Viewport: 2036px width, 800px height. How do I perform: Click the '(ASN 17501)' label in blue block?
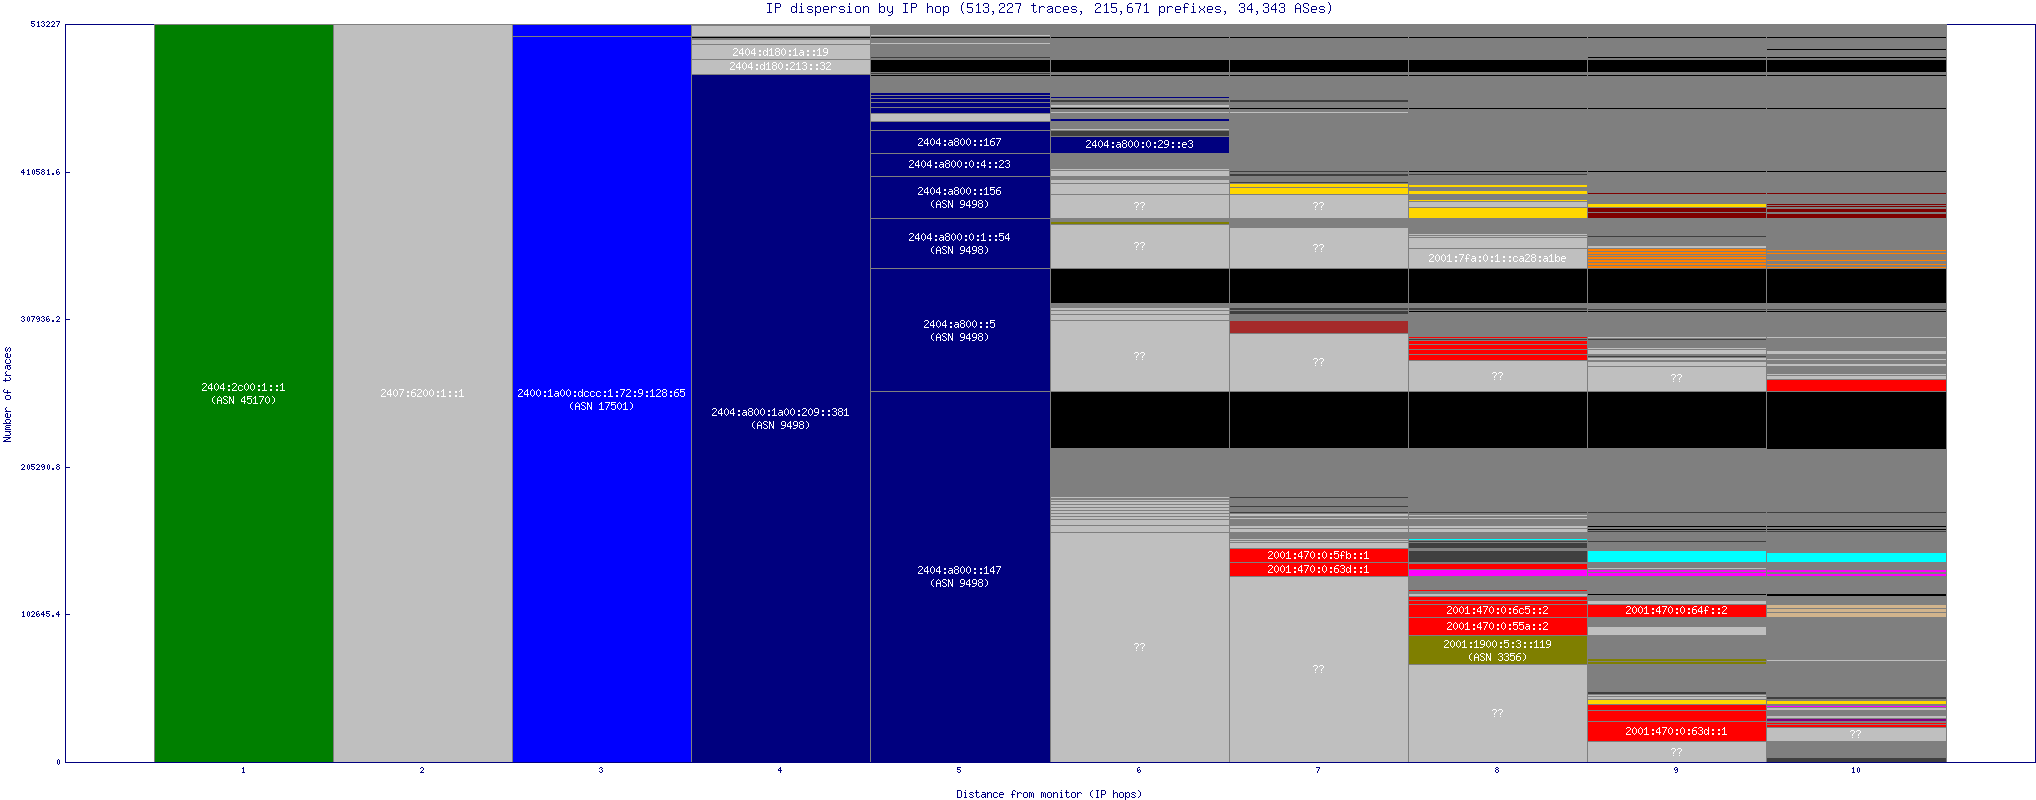pos(601,406)
